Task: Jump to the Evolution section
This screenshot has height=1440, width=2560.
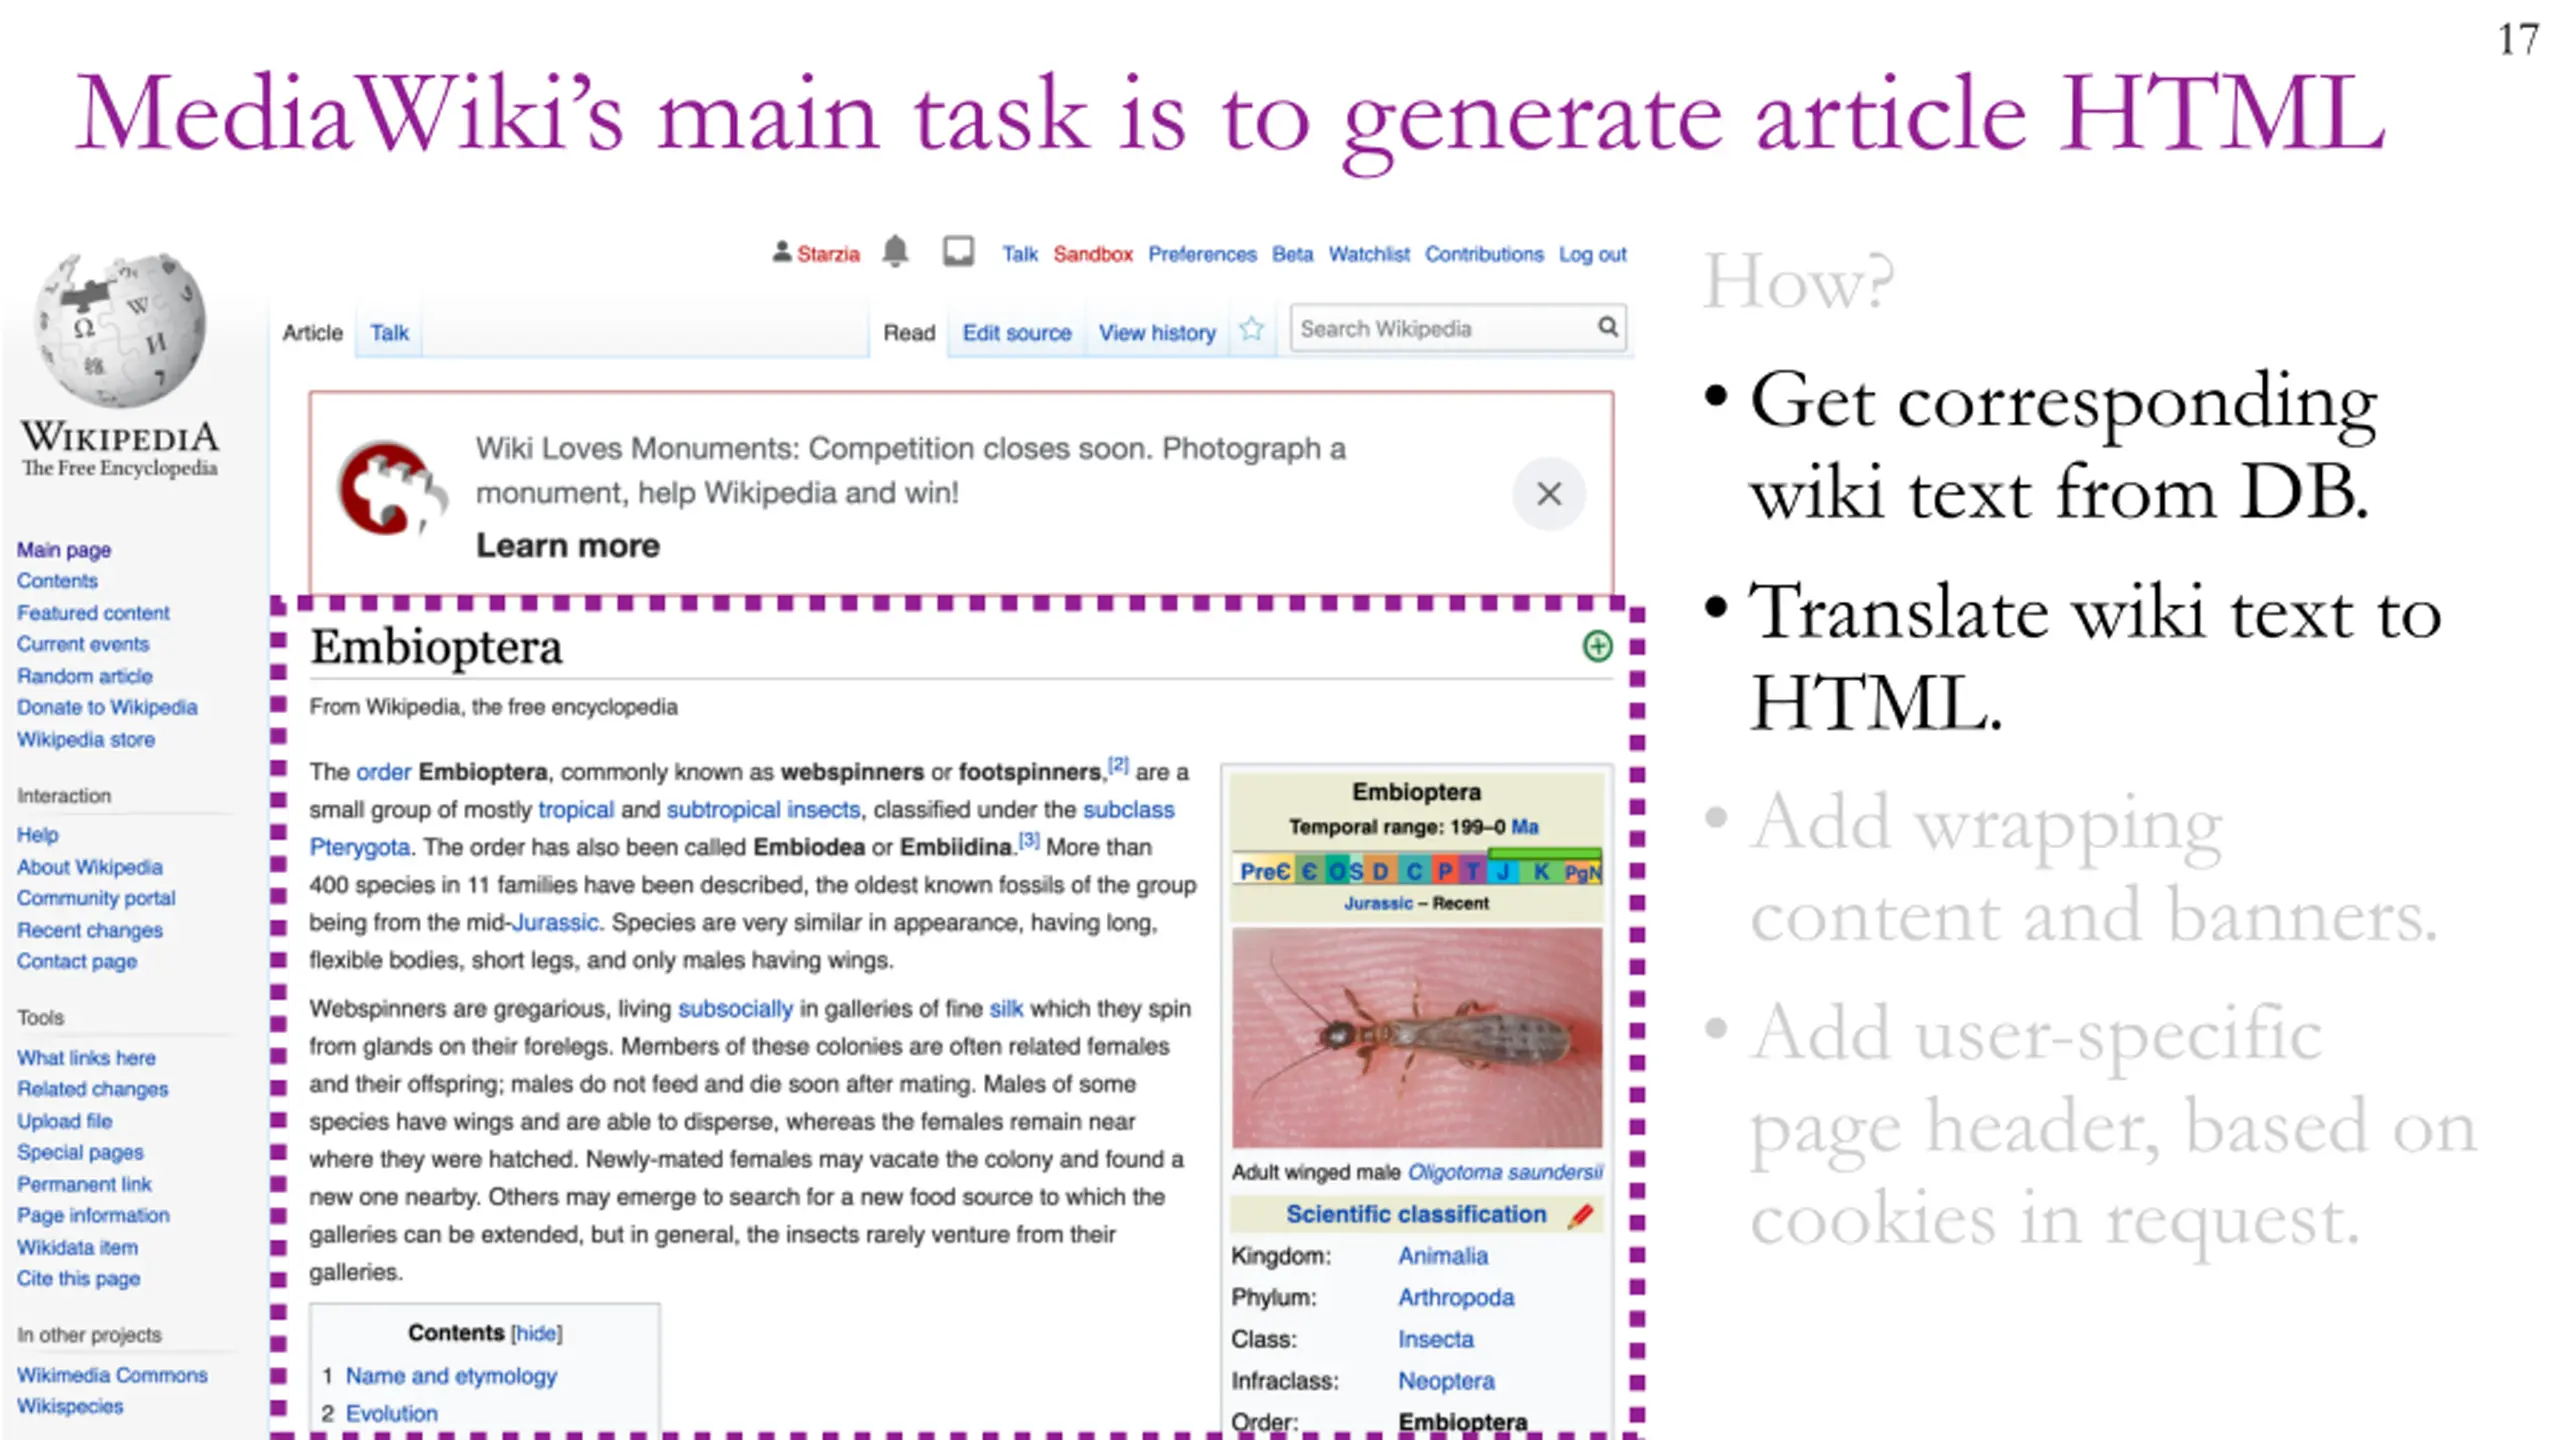Action: (392, 1414)
